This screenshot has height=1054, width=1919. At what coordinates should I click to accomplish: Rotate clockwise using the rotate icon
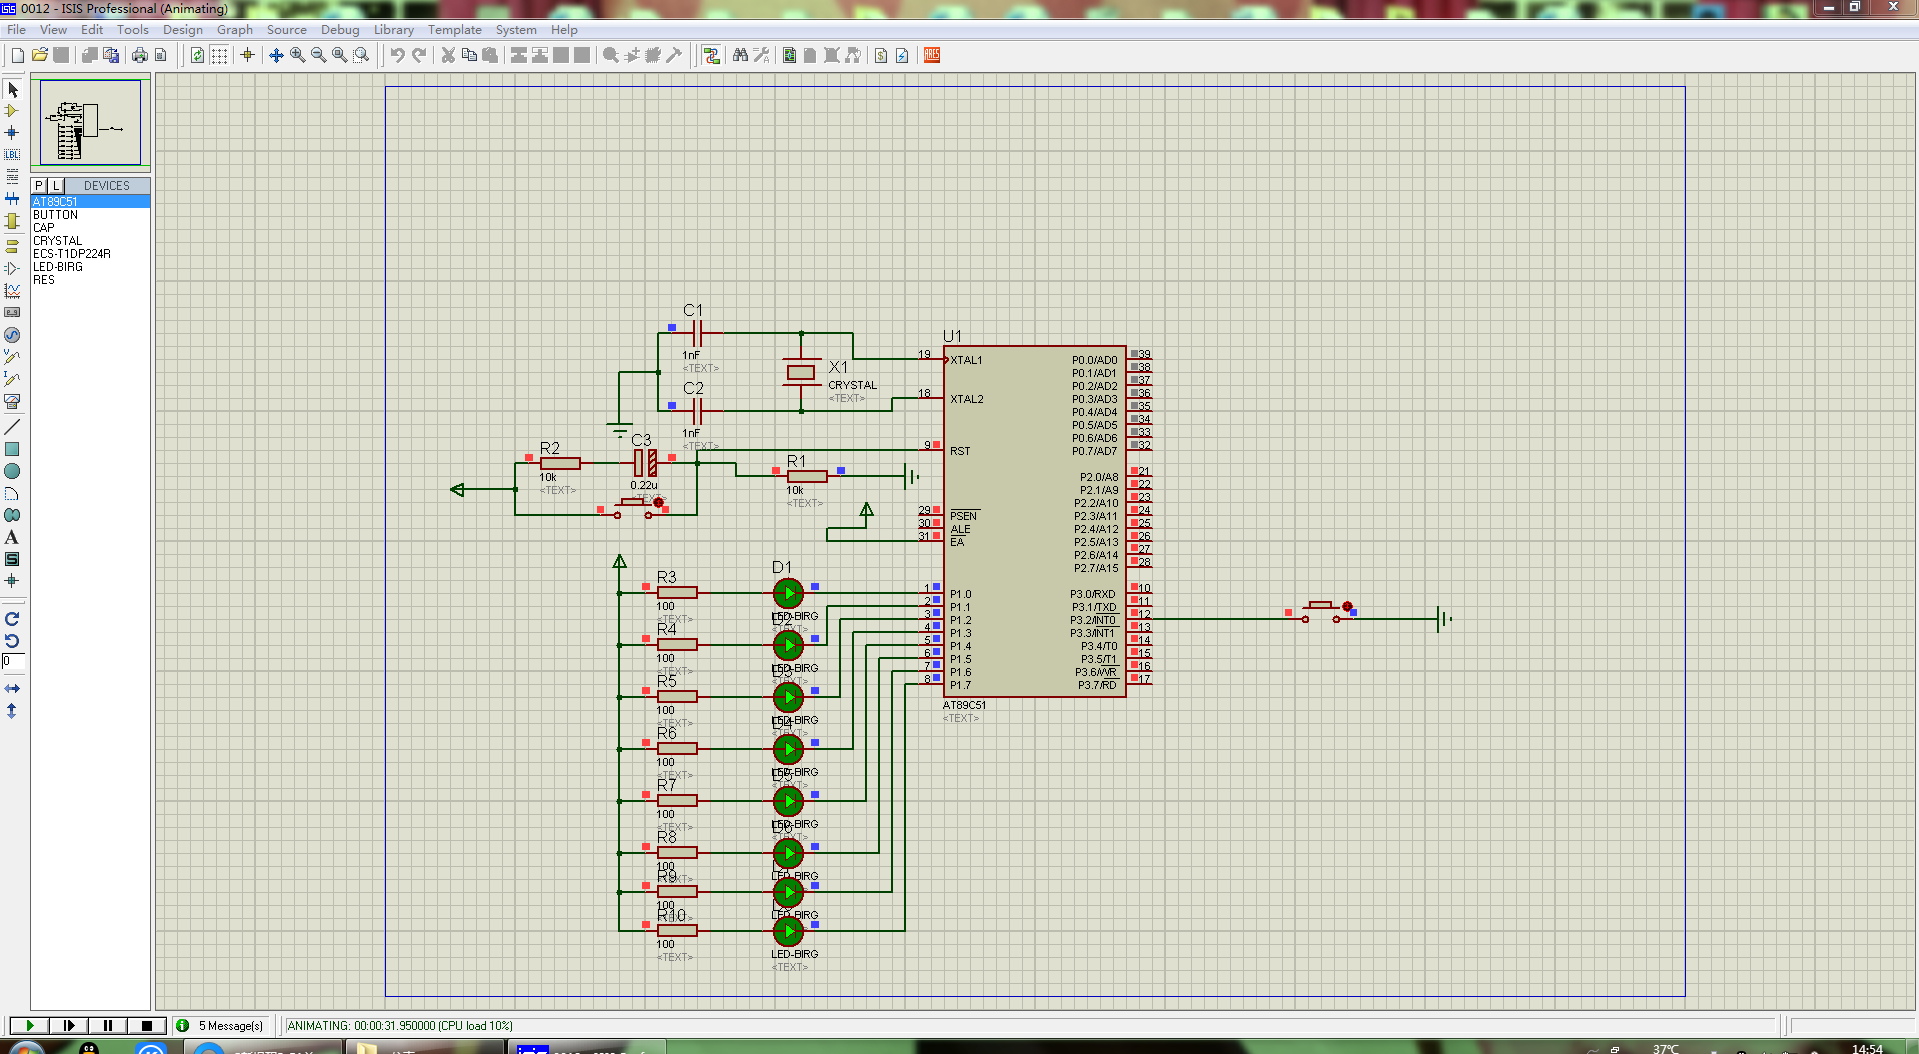(x=12, y=619)
